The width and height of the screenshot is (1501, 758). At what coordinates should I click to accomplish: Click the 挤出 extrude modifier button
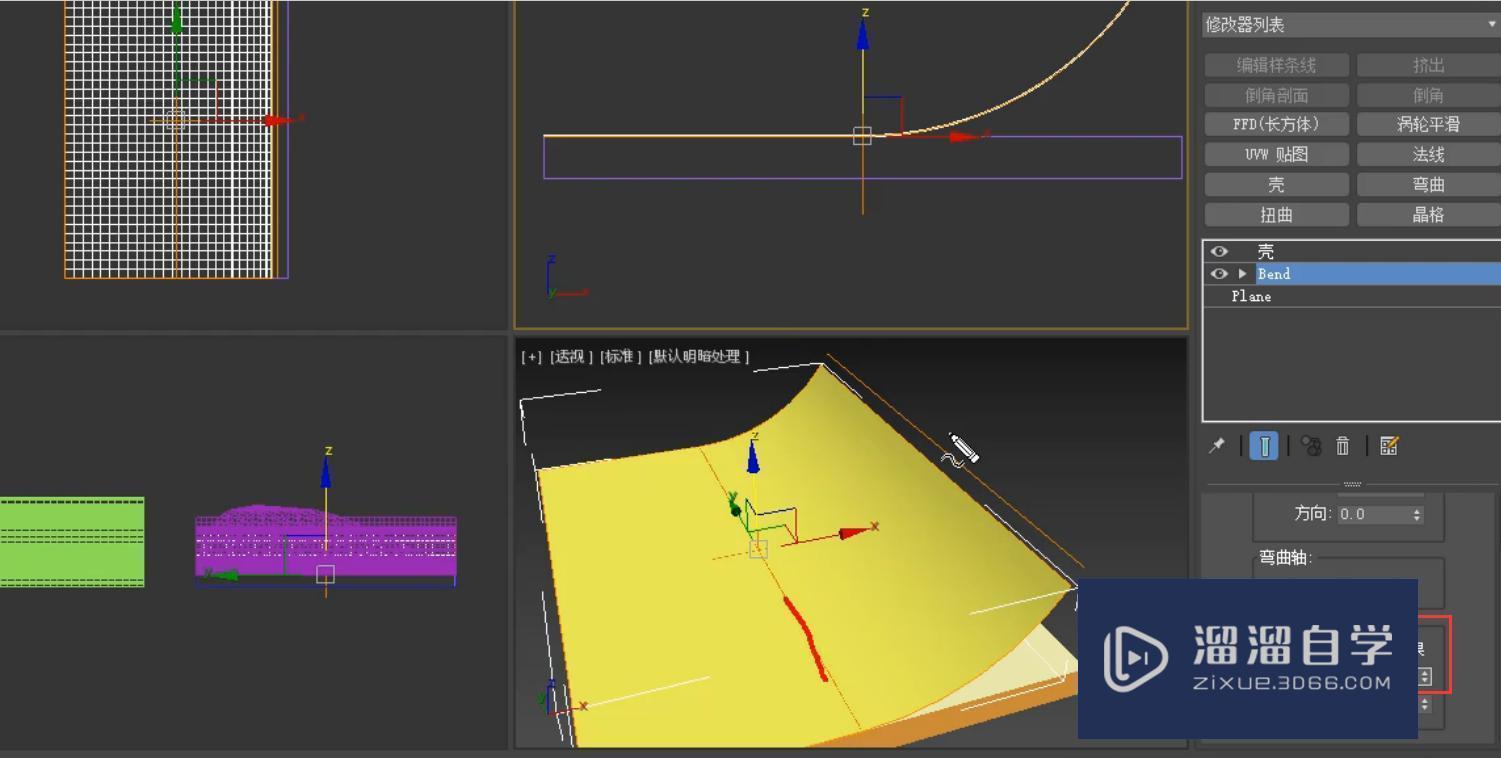(1428, 65)
